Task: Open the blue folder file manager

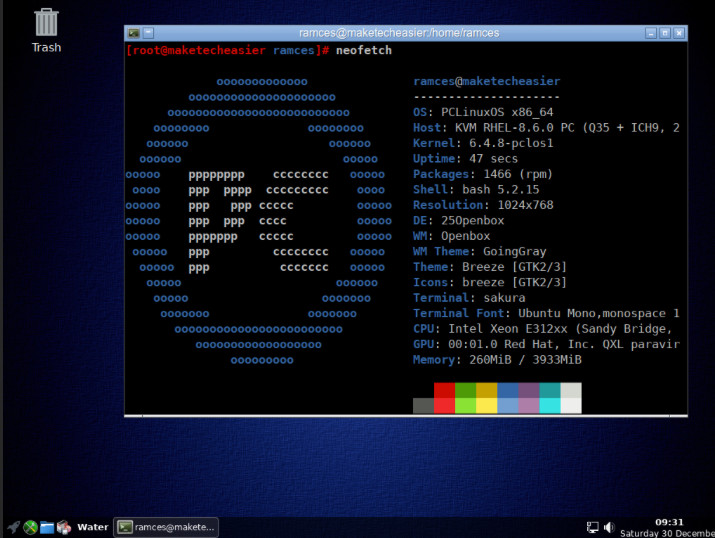Action: [47, 527]
